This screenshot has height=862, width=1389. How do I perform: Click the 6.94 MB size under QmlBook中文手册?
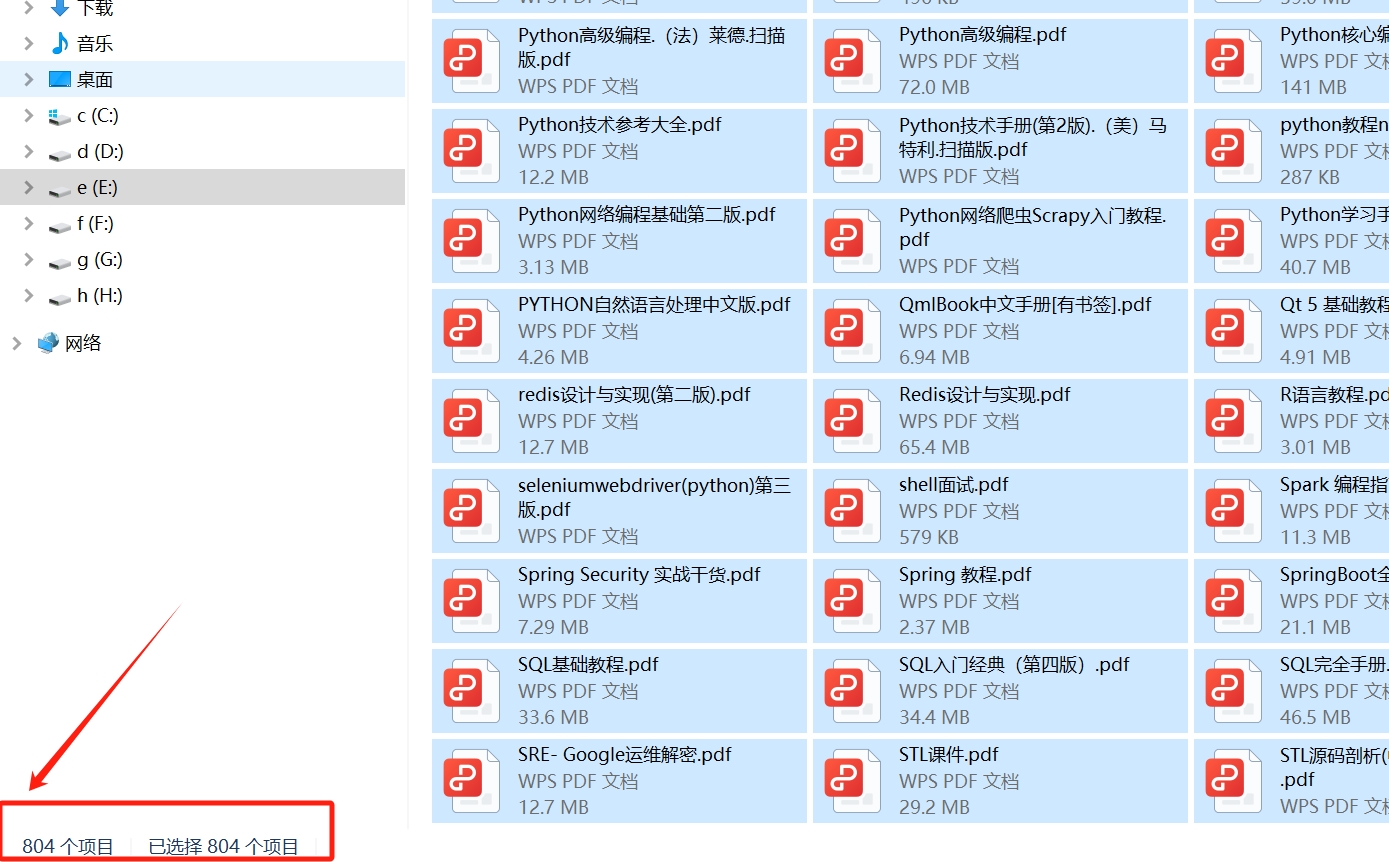(x=934, y=357)
